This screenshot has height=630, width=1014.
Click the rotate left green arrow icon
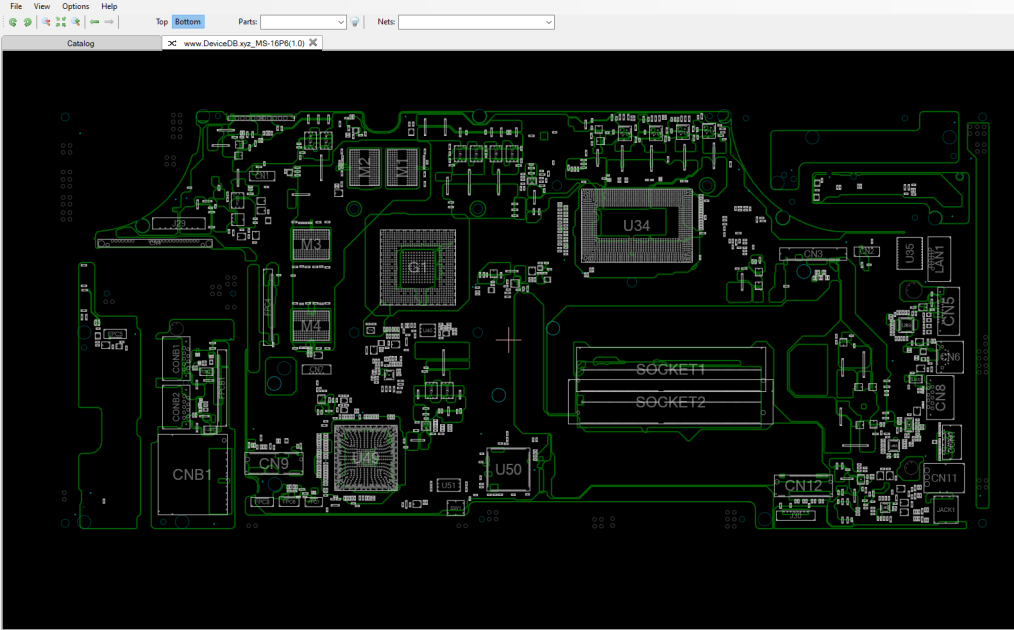[13, 22]
